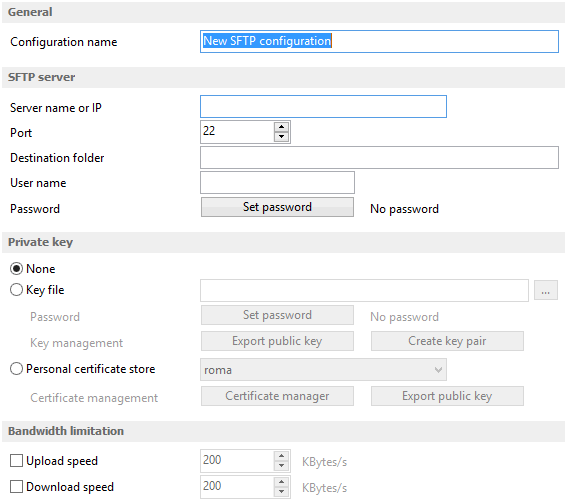Open the Certificate manager

pos(277,396)
